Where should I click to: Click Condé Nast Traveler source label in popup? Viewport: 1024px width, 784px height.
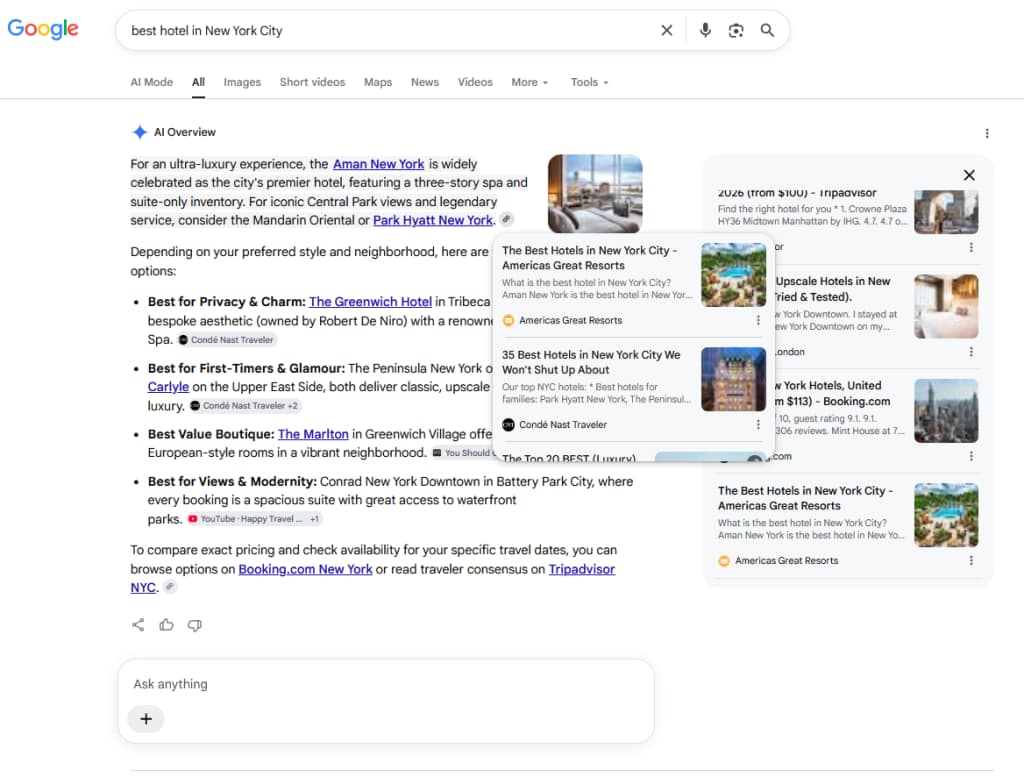(563, 425)
